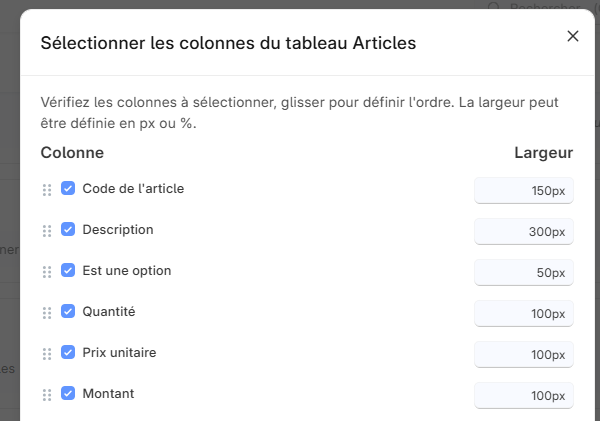Click drag handle next to Description row
This screenshot has width=600, height=421.
pyautogui.click(x=47, y=230)
